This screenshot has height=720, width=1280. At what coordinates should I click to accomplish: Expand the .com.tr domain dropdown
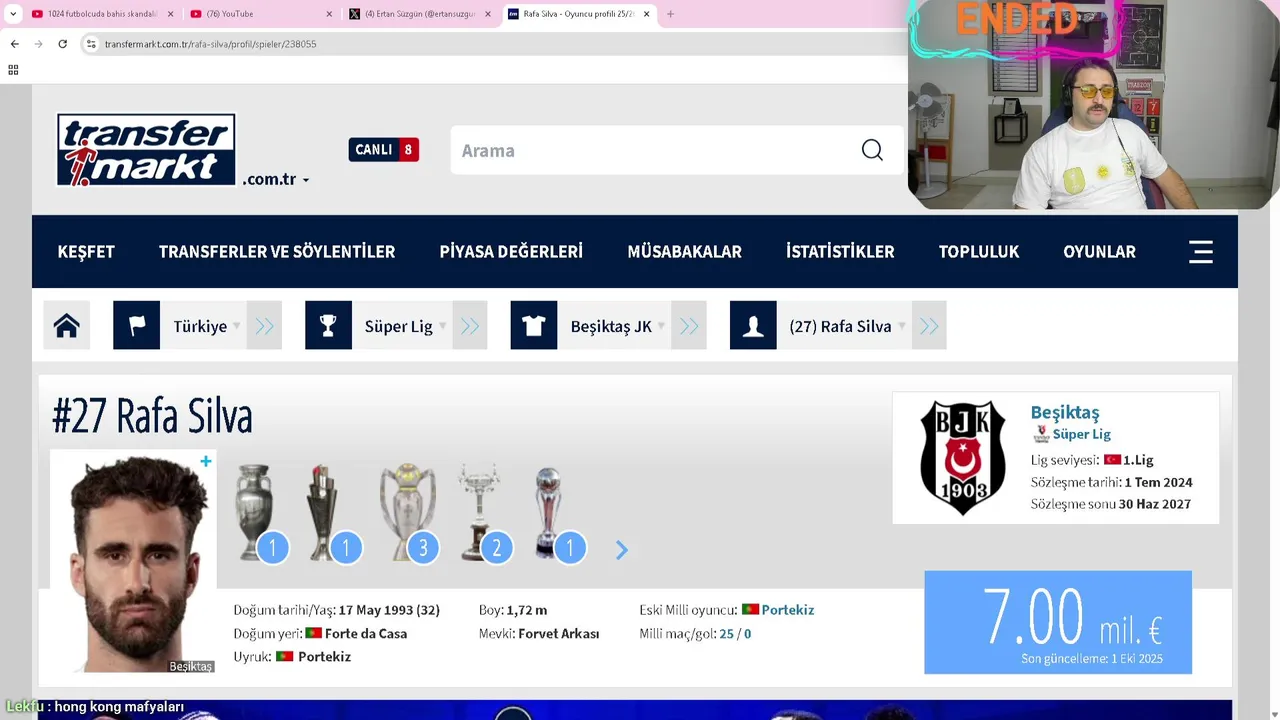pyautogui.click(x=306, y=181)
